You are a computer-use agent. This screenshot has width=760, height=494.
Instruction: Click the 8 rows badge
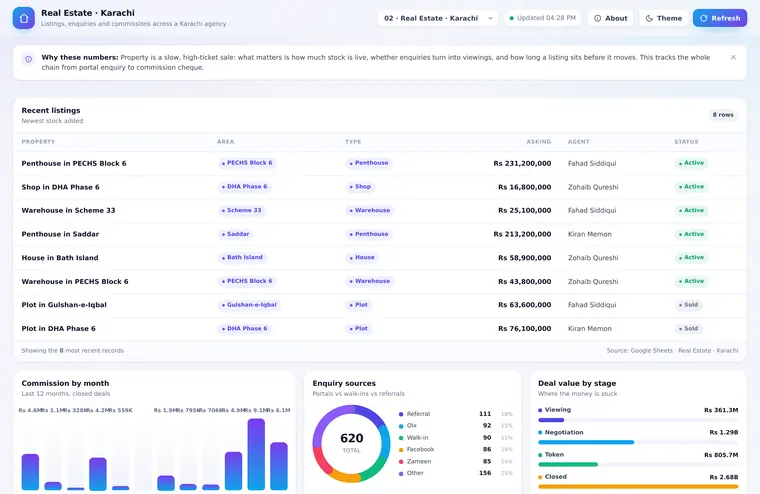click(x=723, y=115)
